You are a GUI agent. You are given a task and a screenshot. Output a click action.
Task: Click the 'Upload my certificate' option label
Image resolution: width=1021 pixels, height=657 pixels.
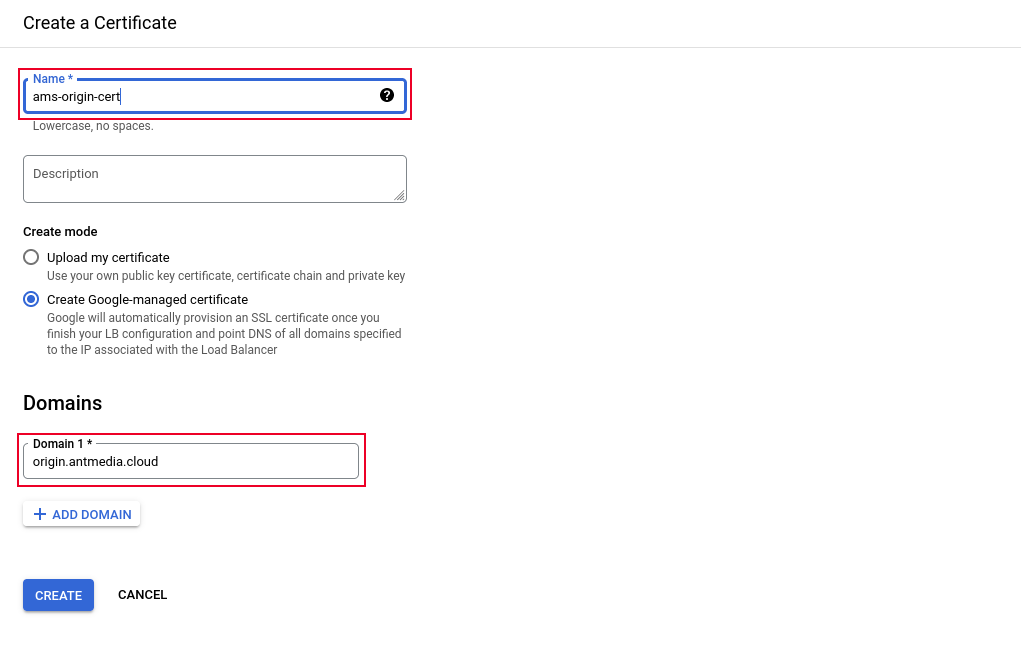tap(108, 258)
